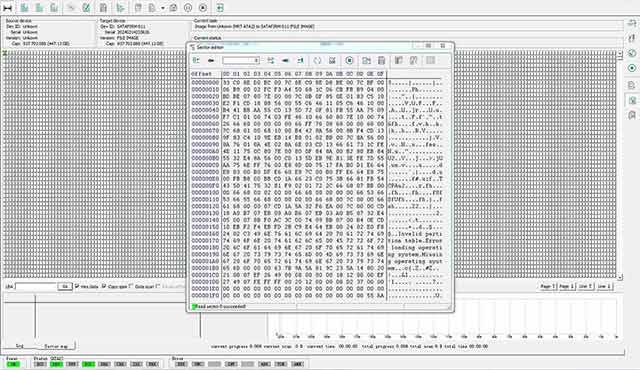
Task: Select offset row 00000000 in Sector editor
Action: click(205, 82)
